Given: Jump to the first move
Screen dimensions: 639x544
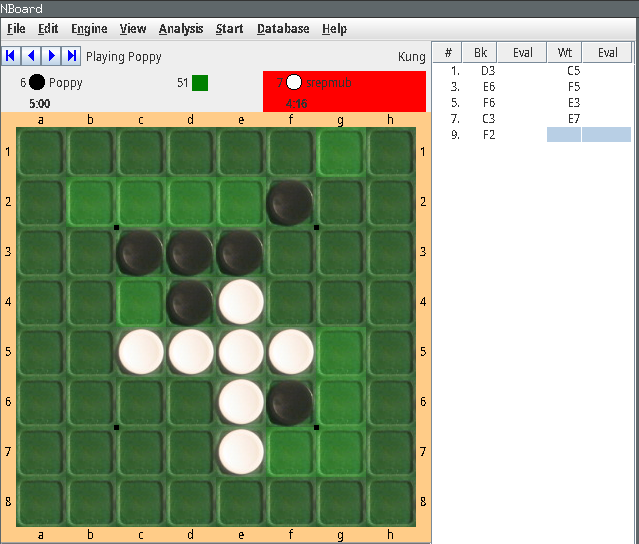Looking at the screenshot, I should coord(11,56).
